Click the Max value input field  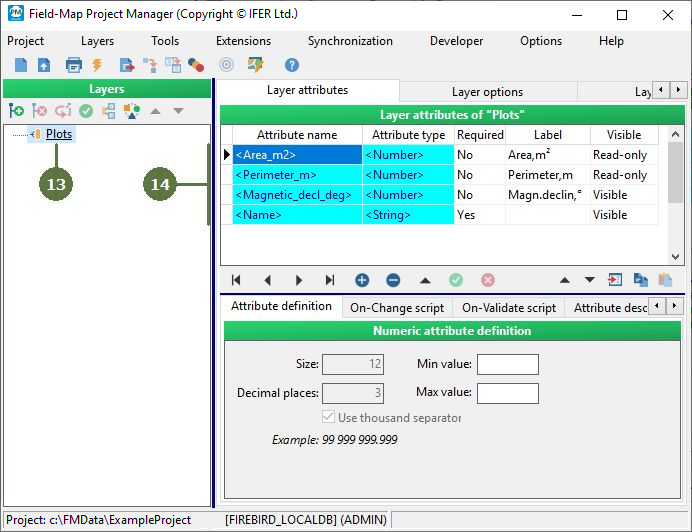[x=507, y=393]
